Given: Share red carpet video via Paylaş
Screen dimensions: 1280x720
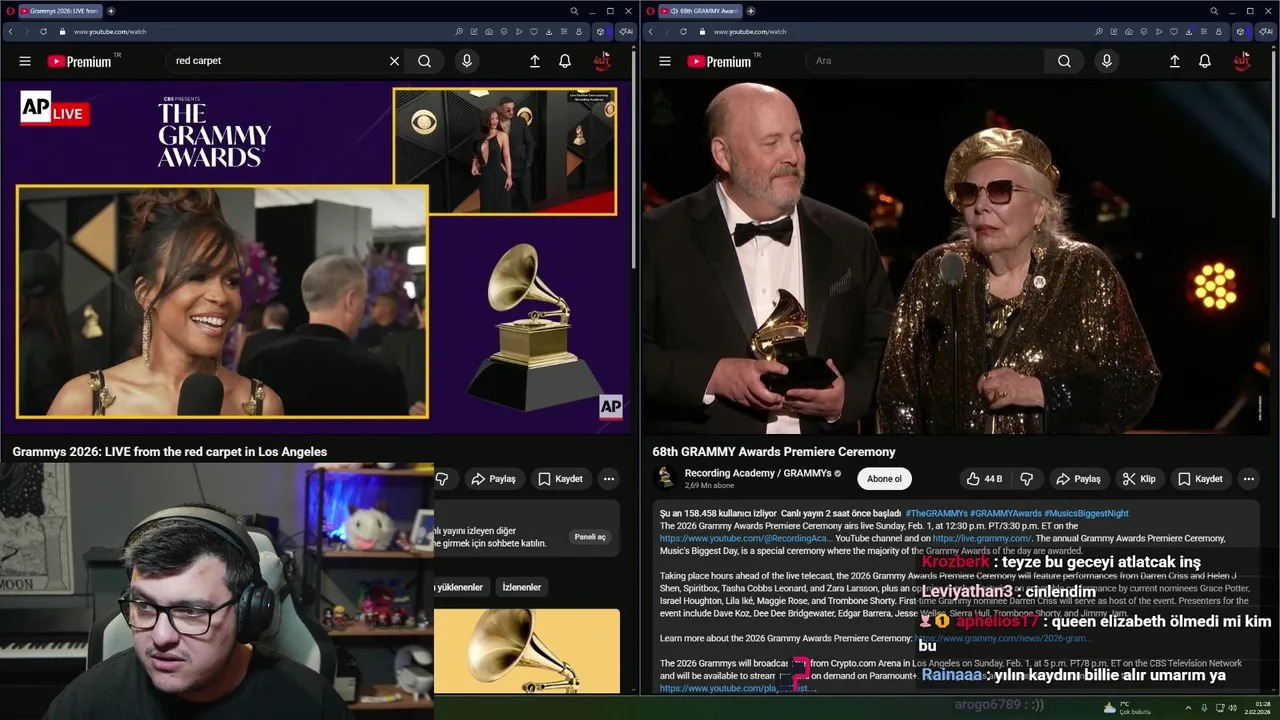Looking at the screenshot, I should 493,479.
